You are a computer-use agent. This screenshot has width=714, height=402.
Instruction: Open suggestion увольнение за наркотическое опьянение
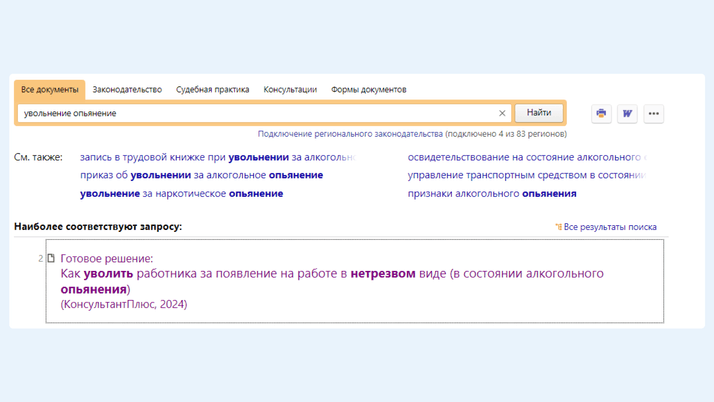click(181, 193)
